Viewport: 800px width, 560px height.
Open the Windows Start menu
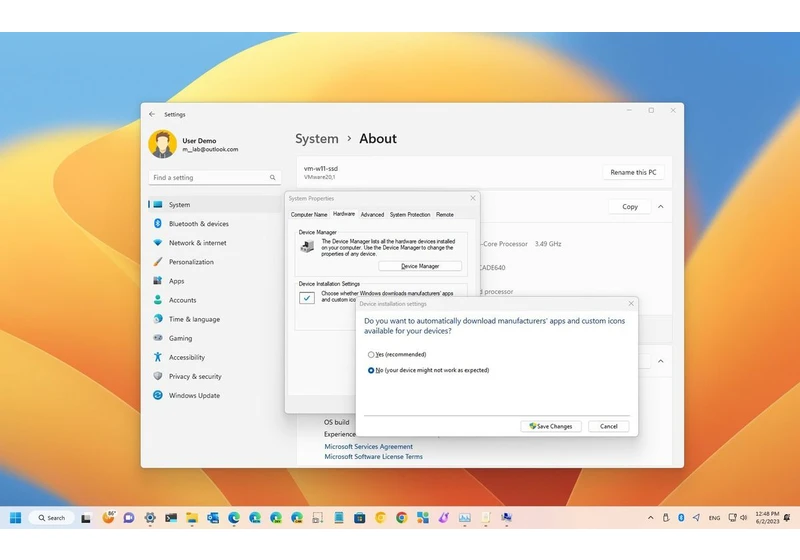(15, 518)
